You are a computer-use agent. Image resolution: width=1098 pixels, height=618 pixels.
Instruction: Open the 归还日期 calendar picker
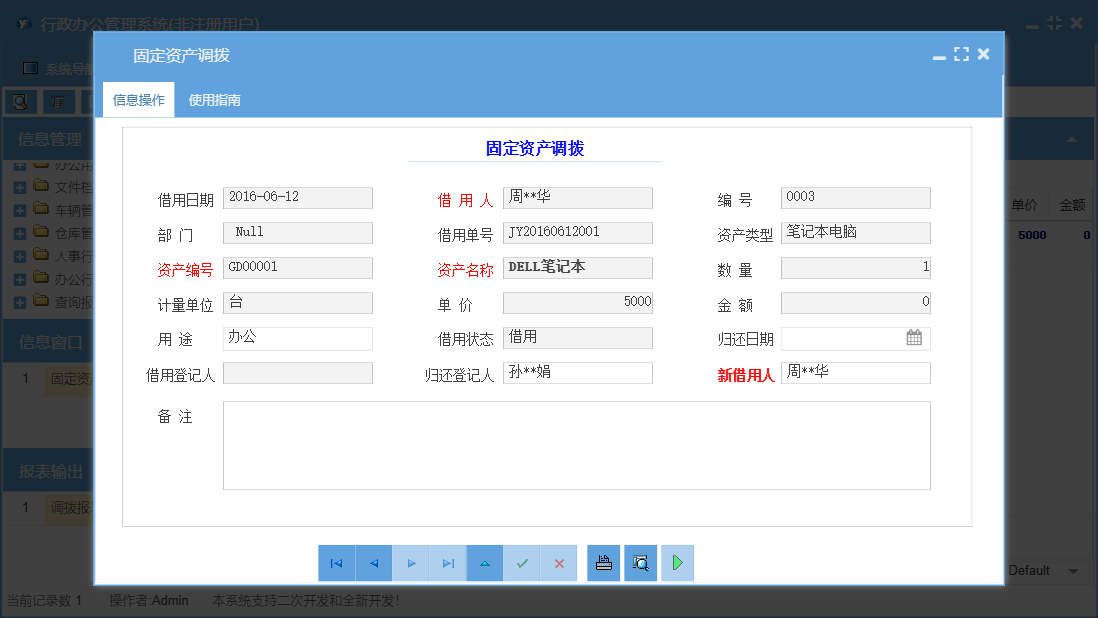pos(914,338)
